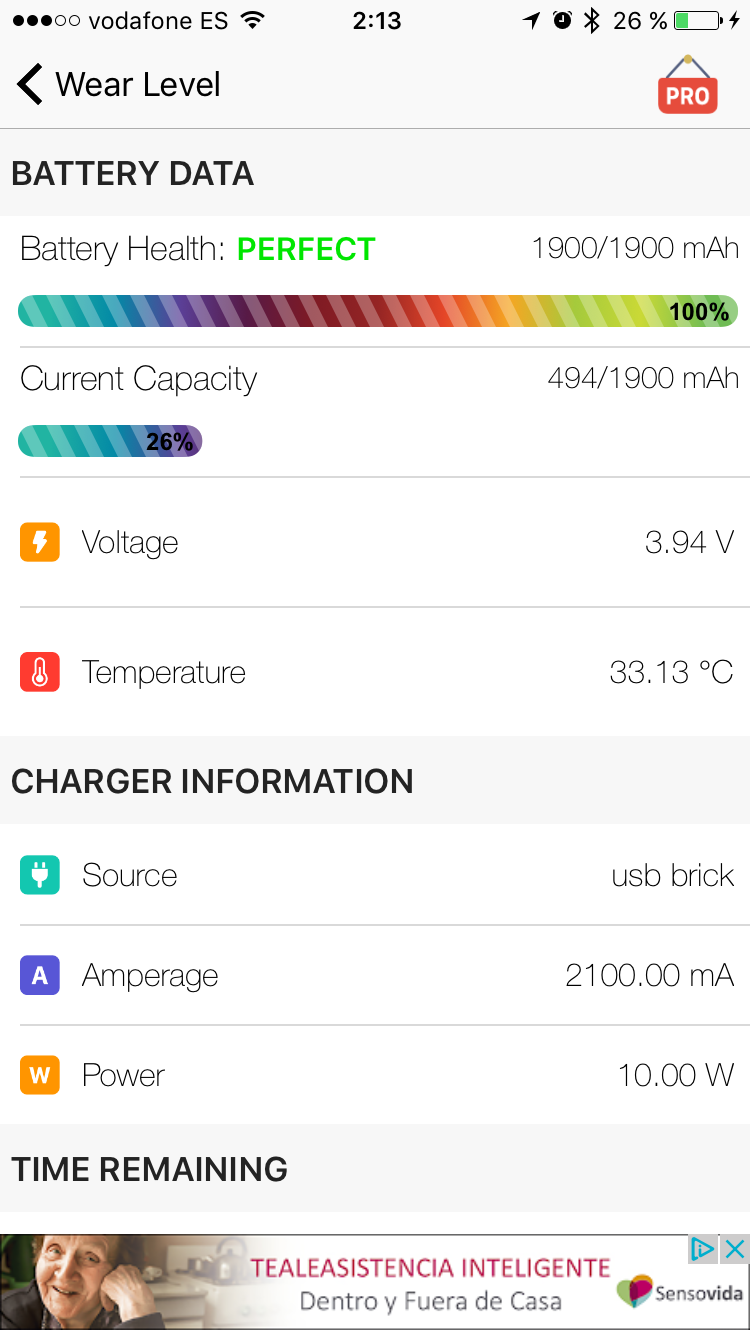Tap the purple Amperage icon

click(40, 975)
